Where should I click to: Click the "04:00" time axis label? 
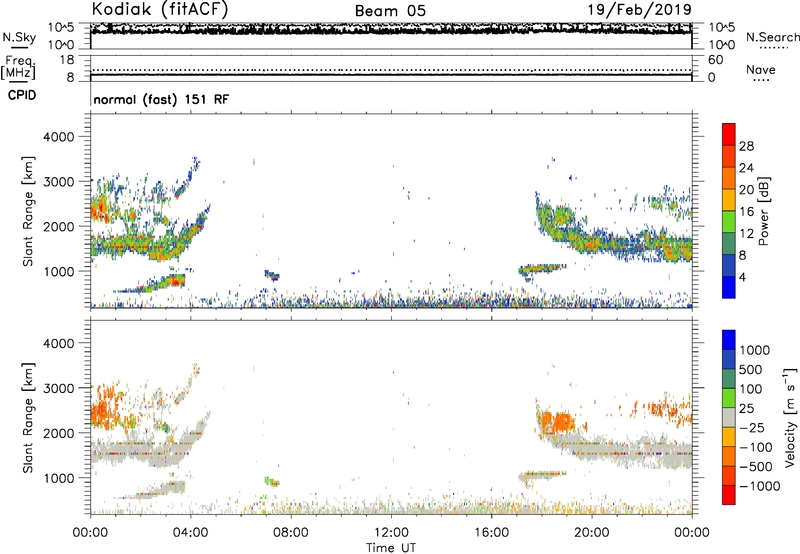[x=191, y=533]
